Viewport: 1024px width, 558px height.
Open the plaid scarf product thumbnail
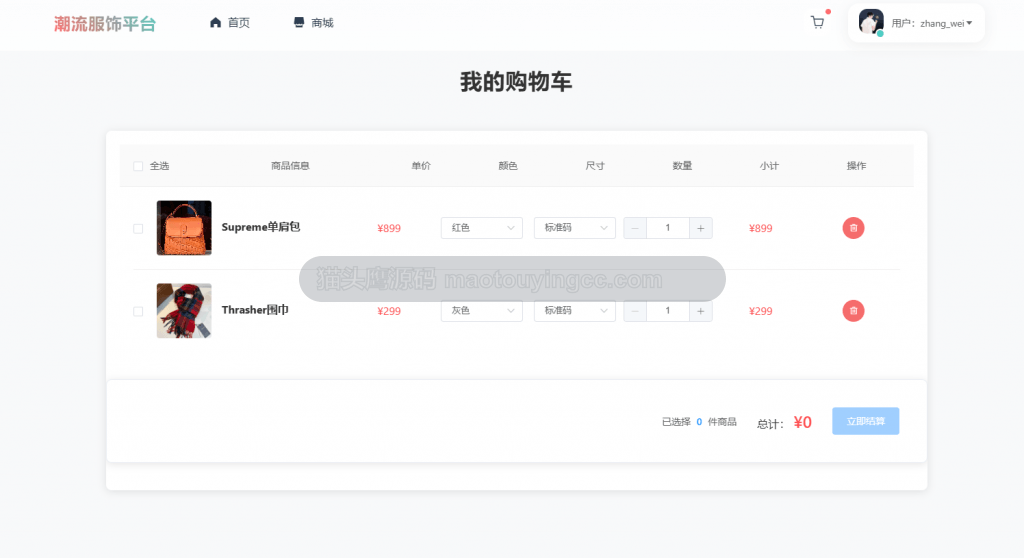click(x=184, y=310)
